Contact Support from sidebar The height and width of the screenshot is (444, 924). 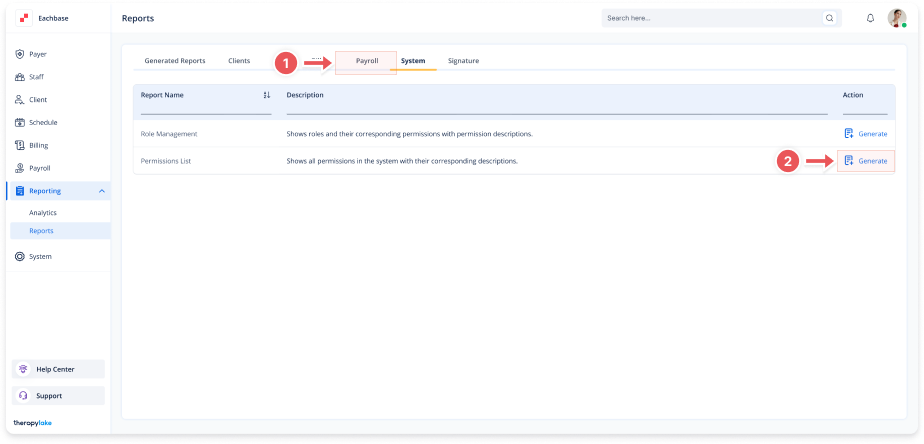[x=58, y=396]
